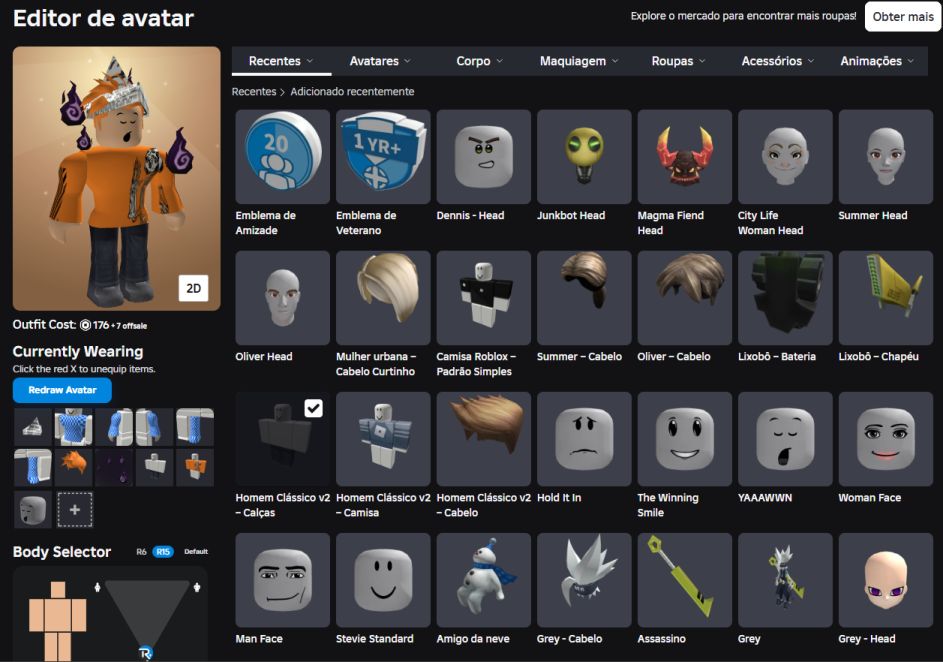Select the R6 body type
943x662 pixels.
141,551
